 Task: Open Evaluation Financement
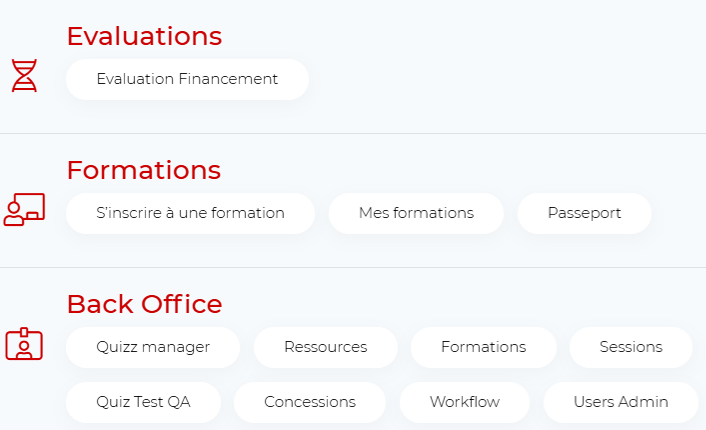pyautogui.click(x=187, y=79)
